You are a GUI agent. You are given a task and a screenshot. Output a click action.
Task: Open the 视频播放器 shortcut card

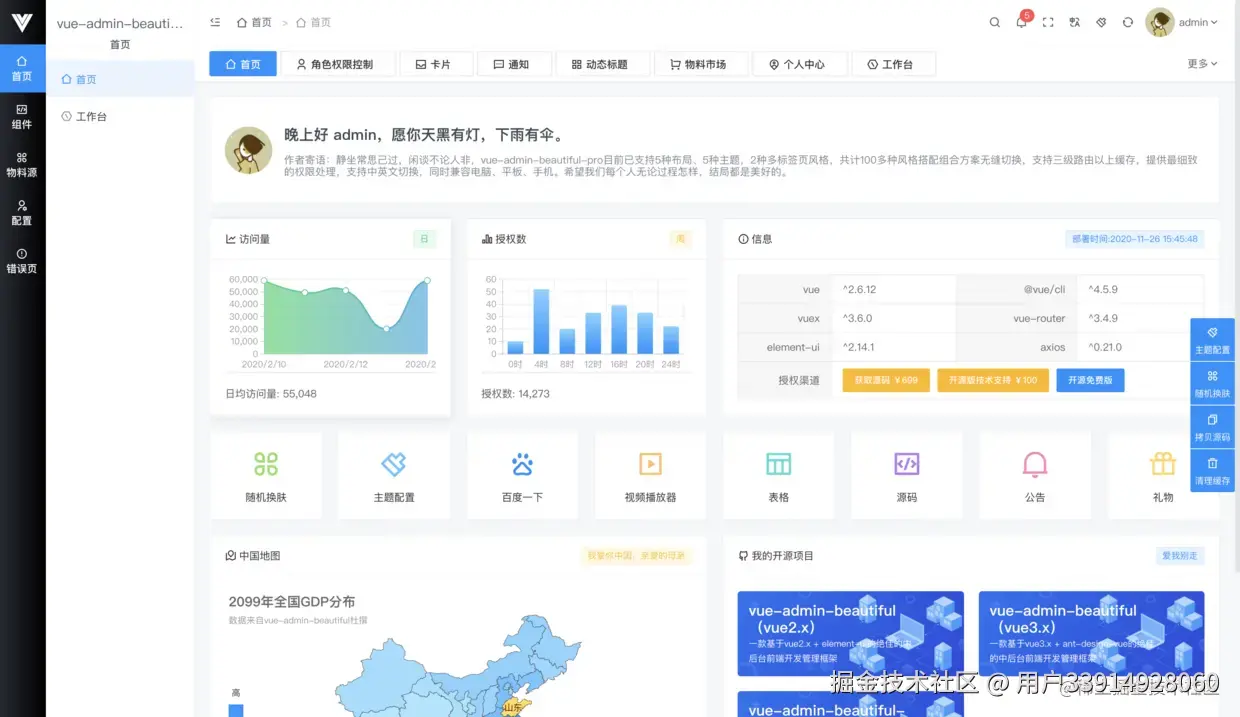(650, 475)
